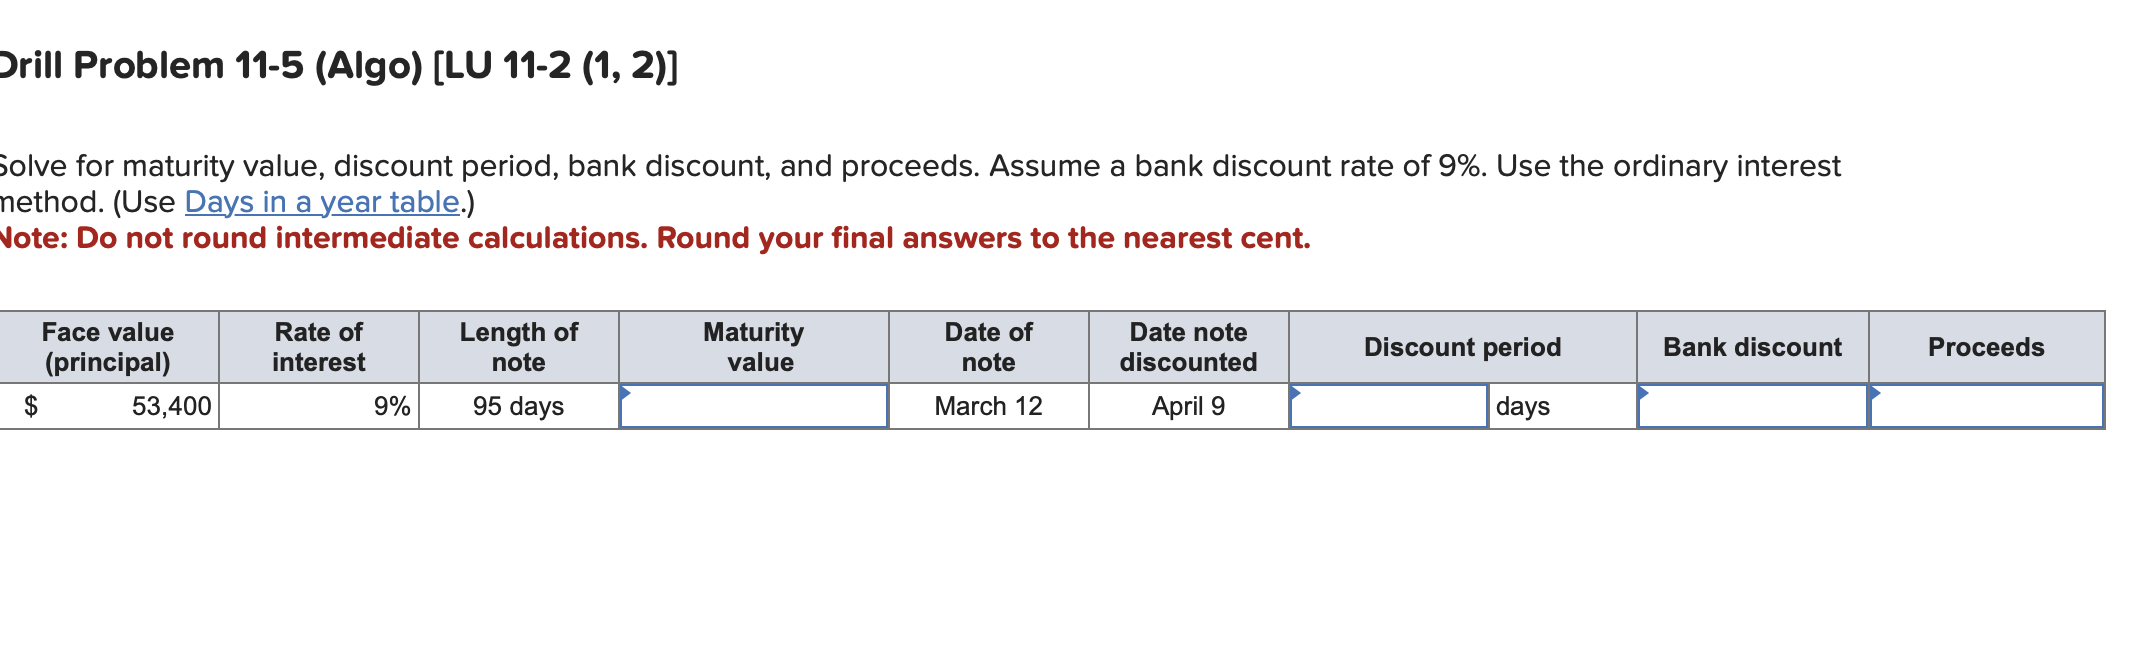
Task: Click the March 12 date cell
Action: point(988,406)
